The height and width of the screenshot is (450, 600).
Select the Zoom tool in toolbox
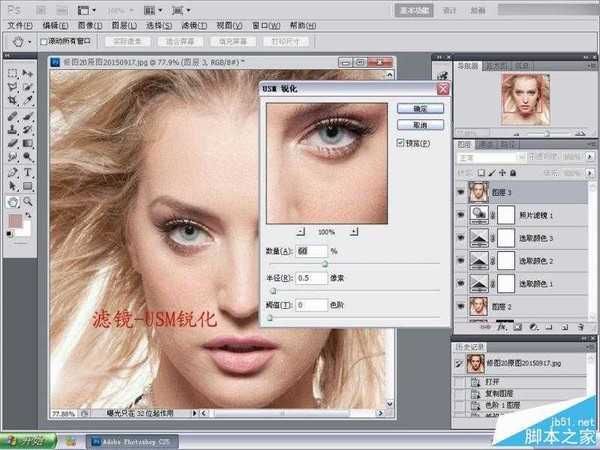click(x=28, y=202)
